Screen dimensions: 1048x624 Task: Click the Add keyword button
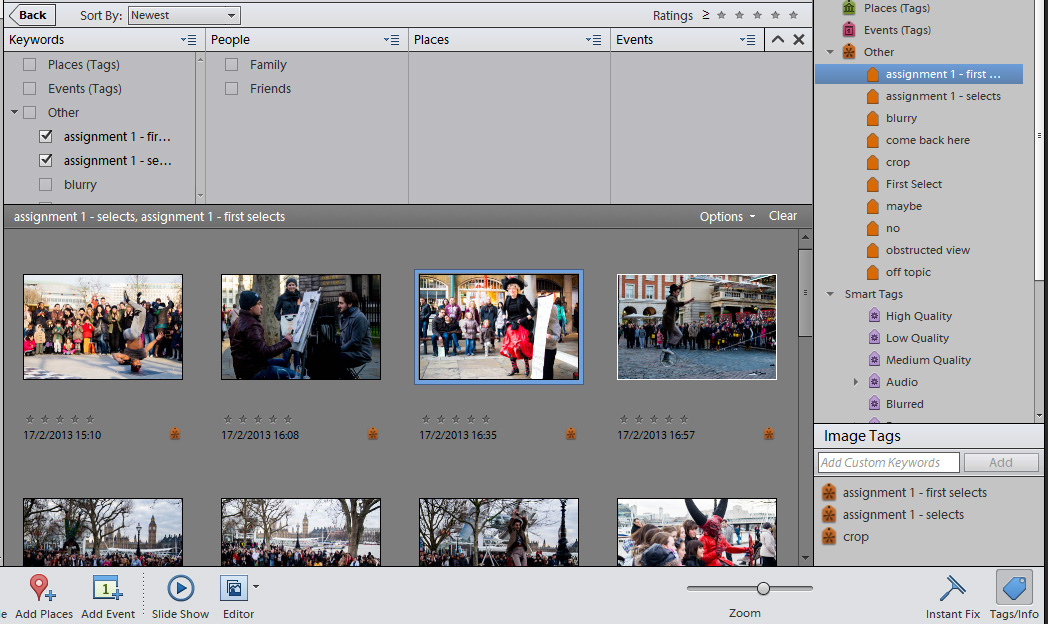tap(1001, 462)
